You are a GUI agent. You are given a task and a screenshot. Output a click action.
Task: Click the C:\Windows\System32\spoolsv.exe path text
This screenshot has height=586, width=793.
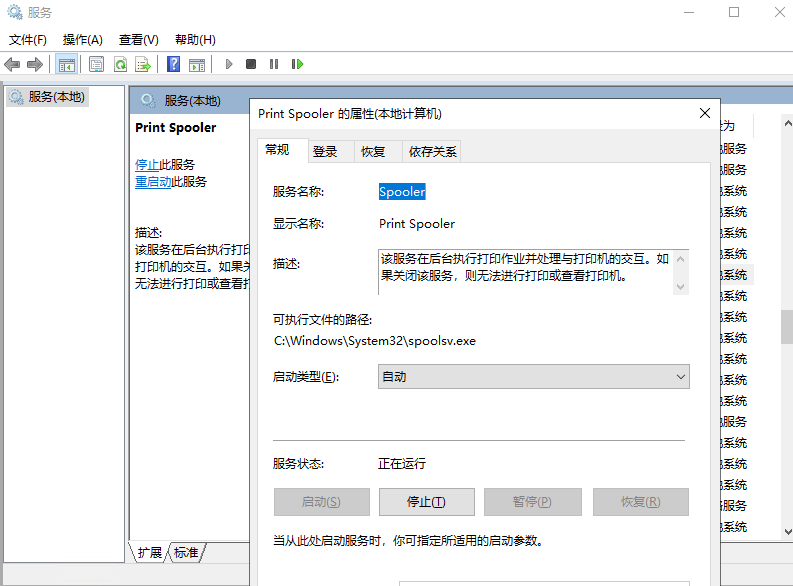click(x=375, y=341)
